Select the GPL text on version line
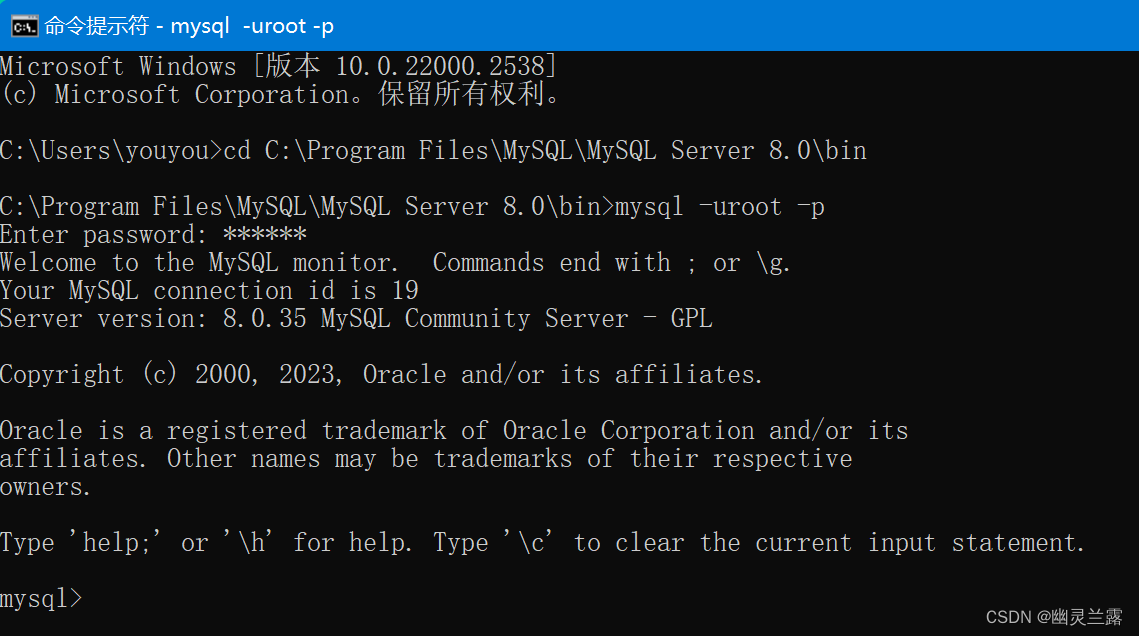The image size is (1139, 636). point(692,318)
